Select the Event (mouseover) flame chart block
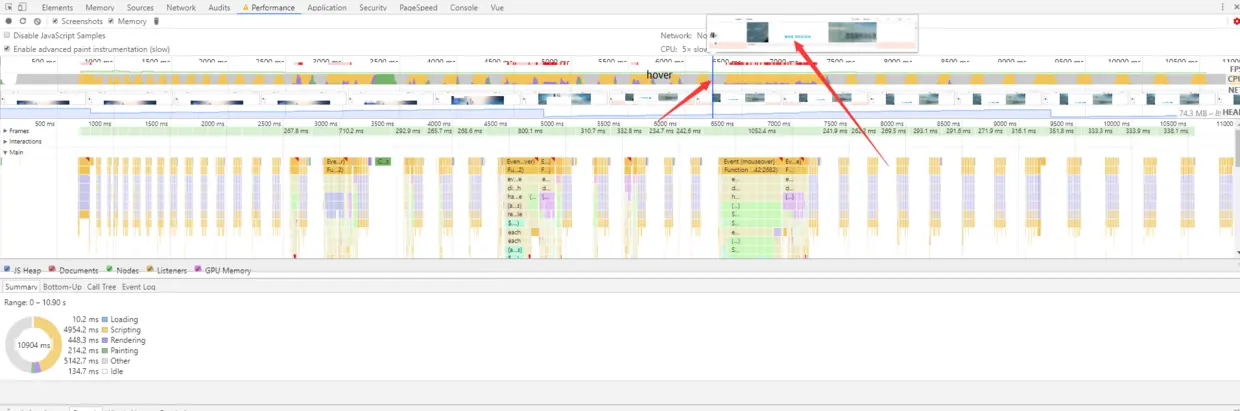The image size is (1240, 411). click(750, 161)
